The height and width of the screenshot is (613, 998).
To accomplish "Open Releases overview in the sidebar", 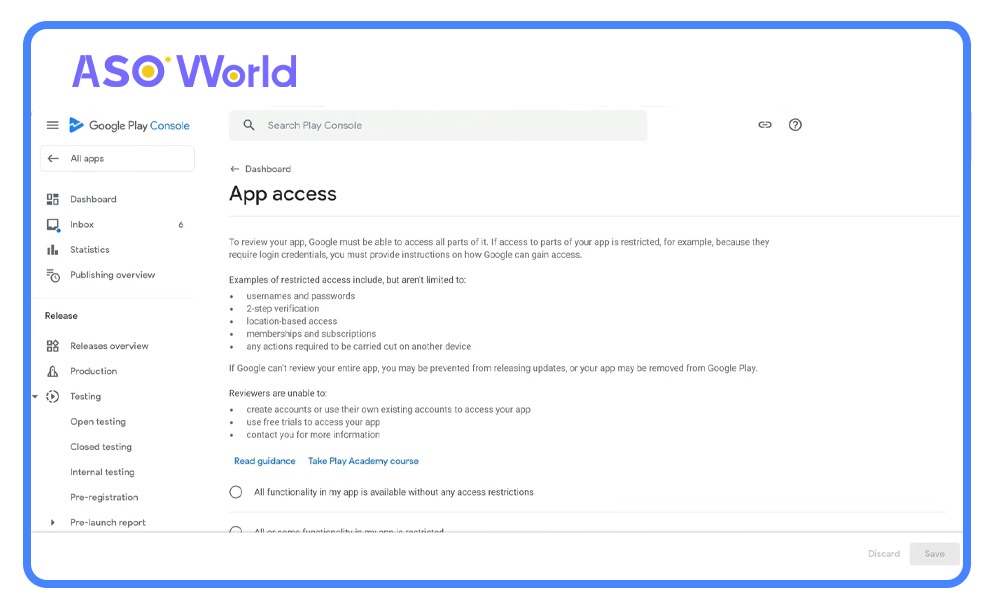I will [109, 346].
